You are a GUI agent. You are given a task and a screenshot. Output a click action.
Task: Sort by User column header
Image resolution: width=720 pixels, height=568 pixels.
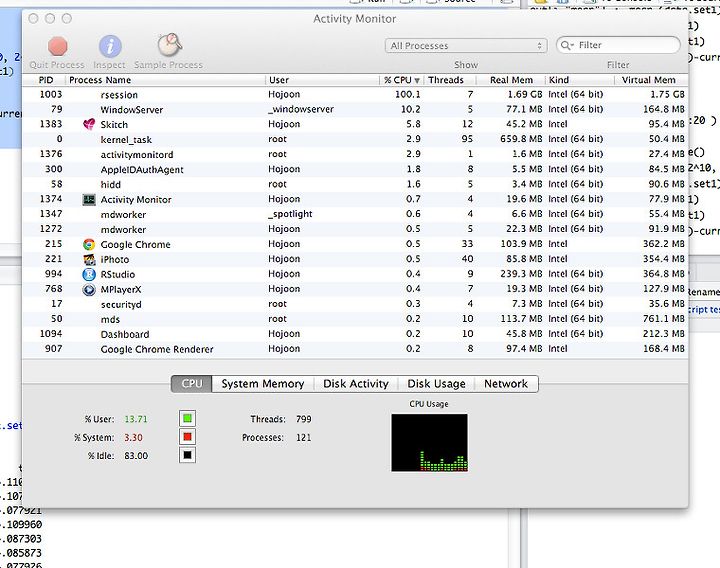coord(322,80)
